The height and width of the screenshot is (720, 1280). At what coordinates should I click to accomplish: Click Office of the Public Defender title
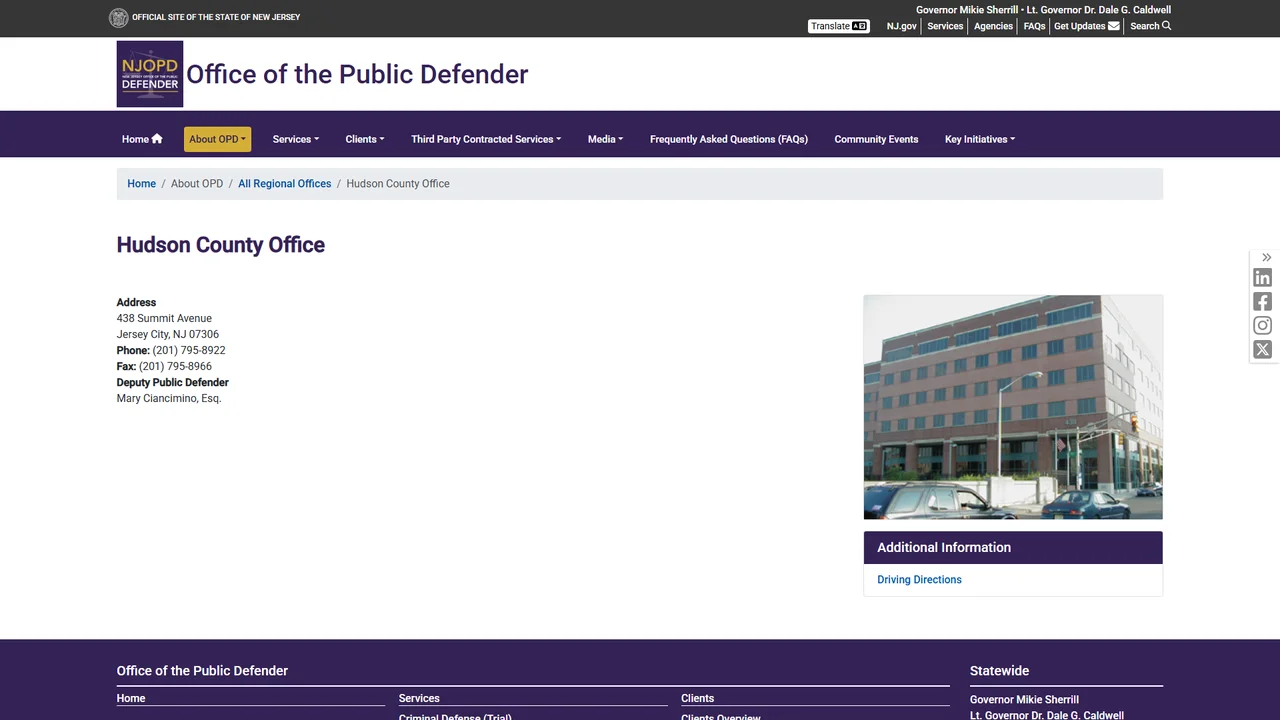click(357, 74)
